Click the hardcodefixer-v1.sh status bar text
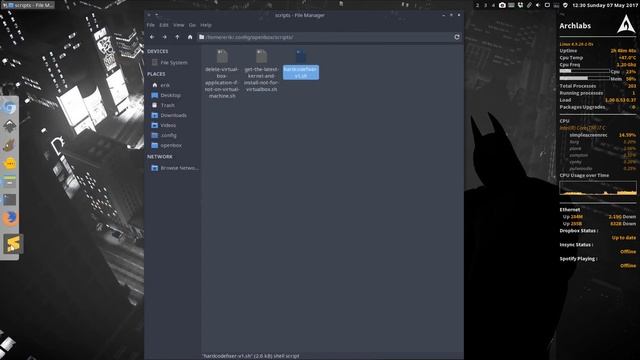Viewport: 640px width, 360px height. point(251,356)
